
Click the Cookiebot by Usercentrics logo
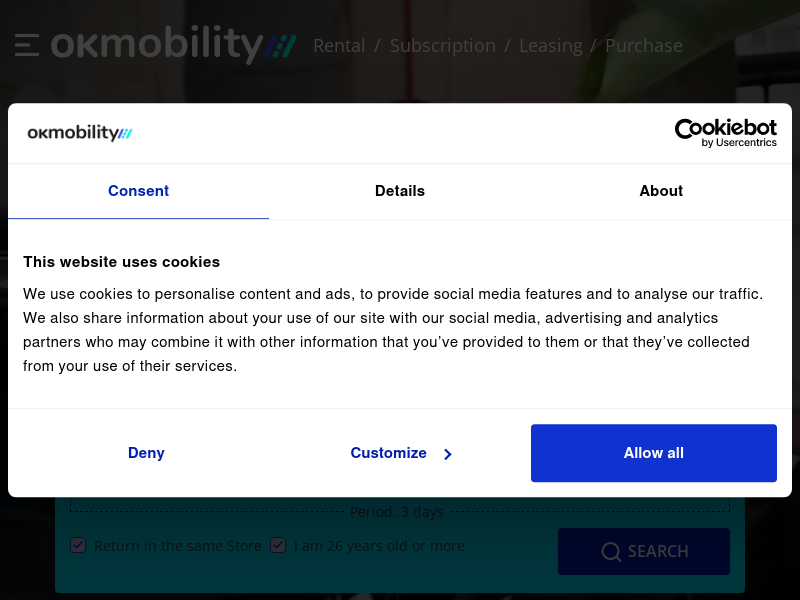click(726, 133)
